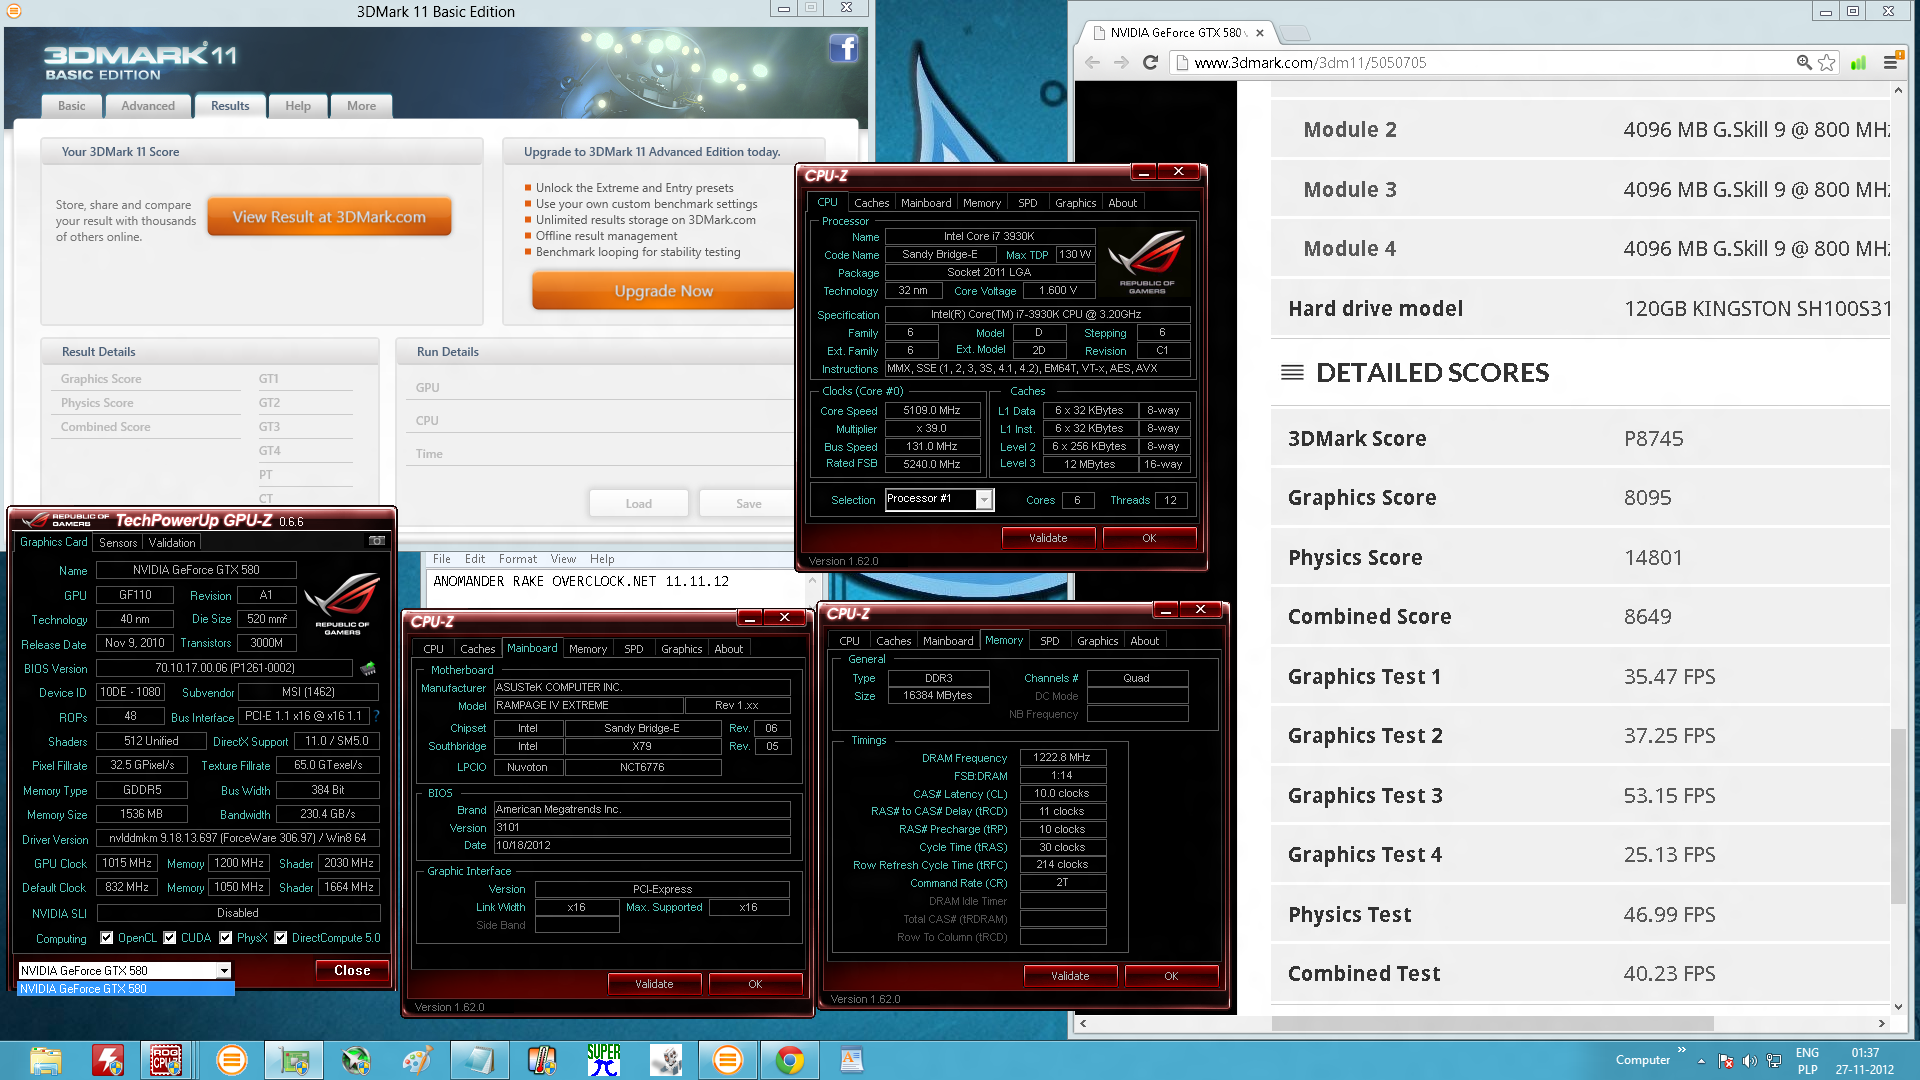Image resolution: width=1920 pixels, height=1080 pixels.
Task: Open the thermometer temperature monitor taskbar icon
Action: click(542, 1060)
